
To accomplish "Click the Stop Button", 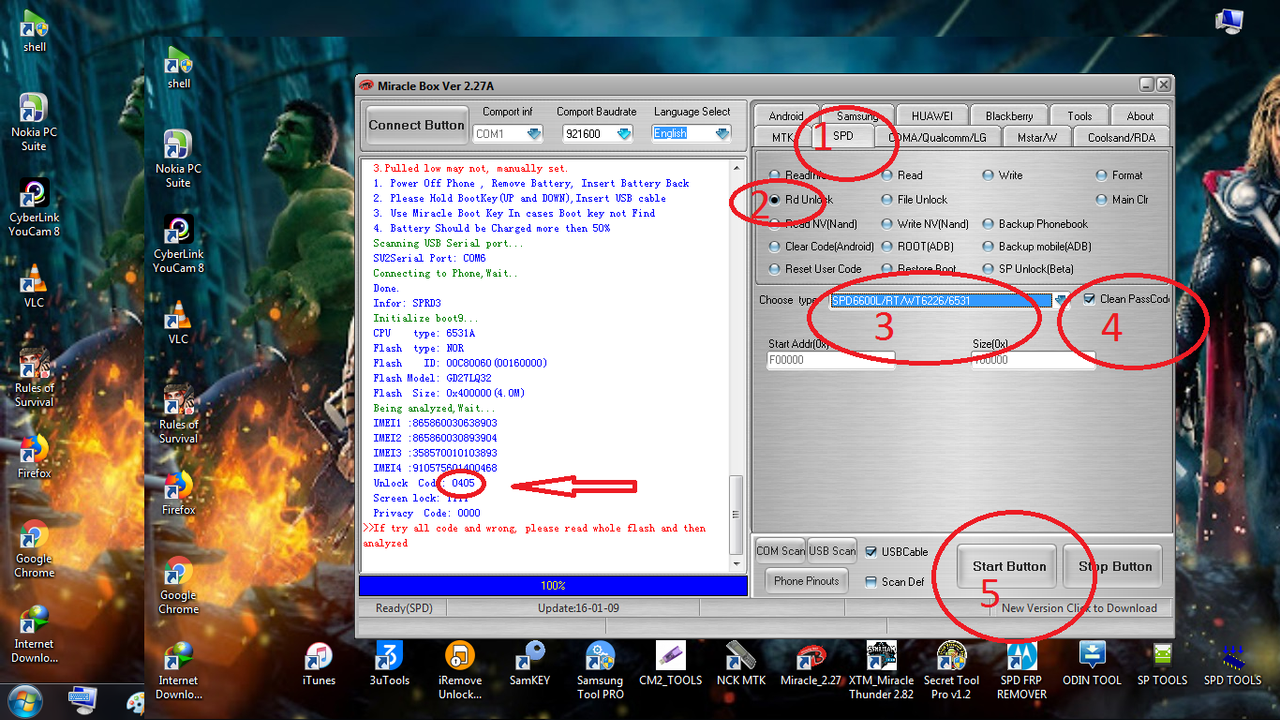I will click(x=1114, y=566).
